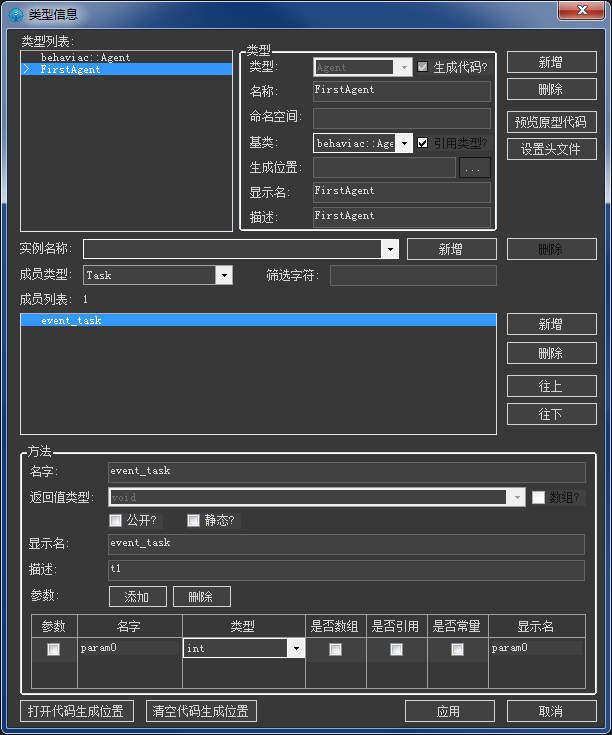The image size is (612, 735).
Task: Click the 打开代码生成位置 button
Action: [x=77, y=711]
